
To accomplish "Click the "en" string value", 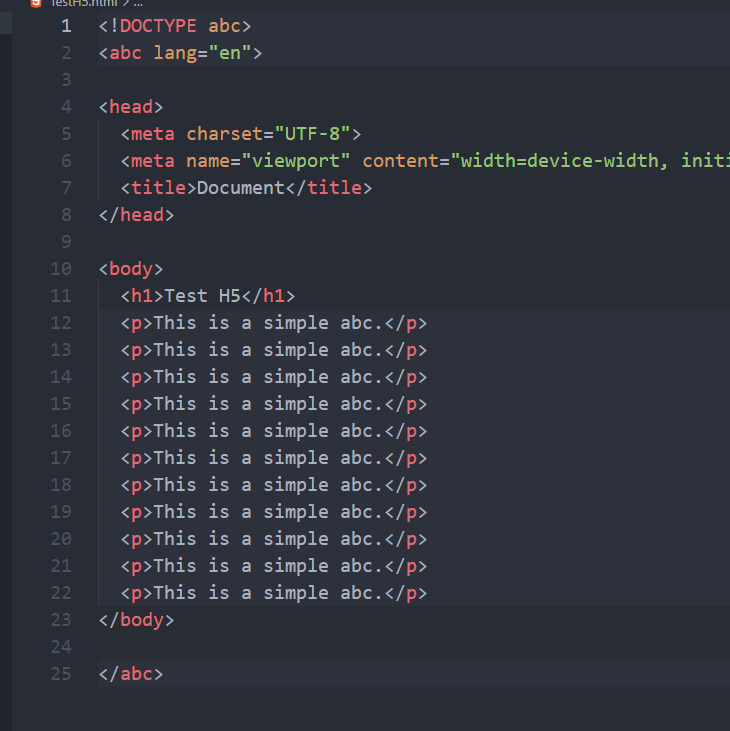I will [x=230, y=53].
